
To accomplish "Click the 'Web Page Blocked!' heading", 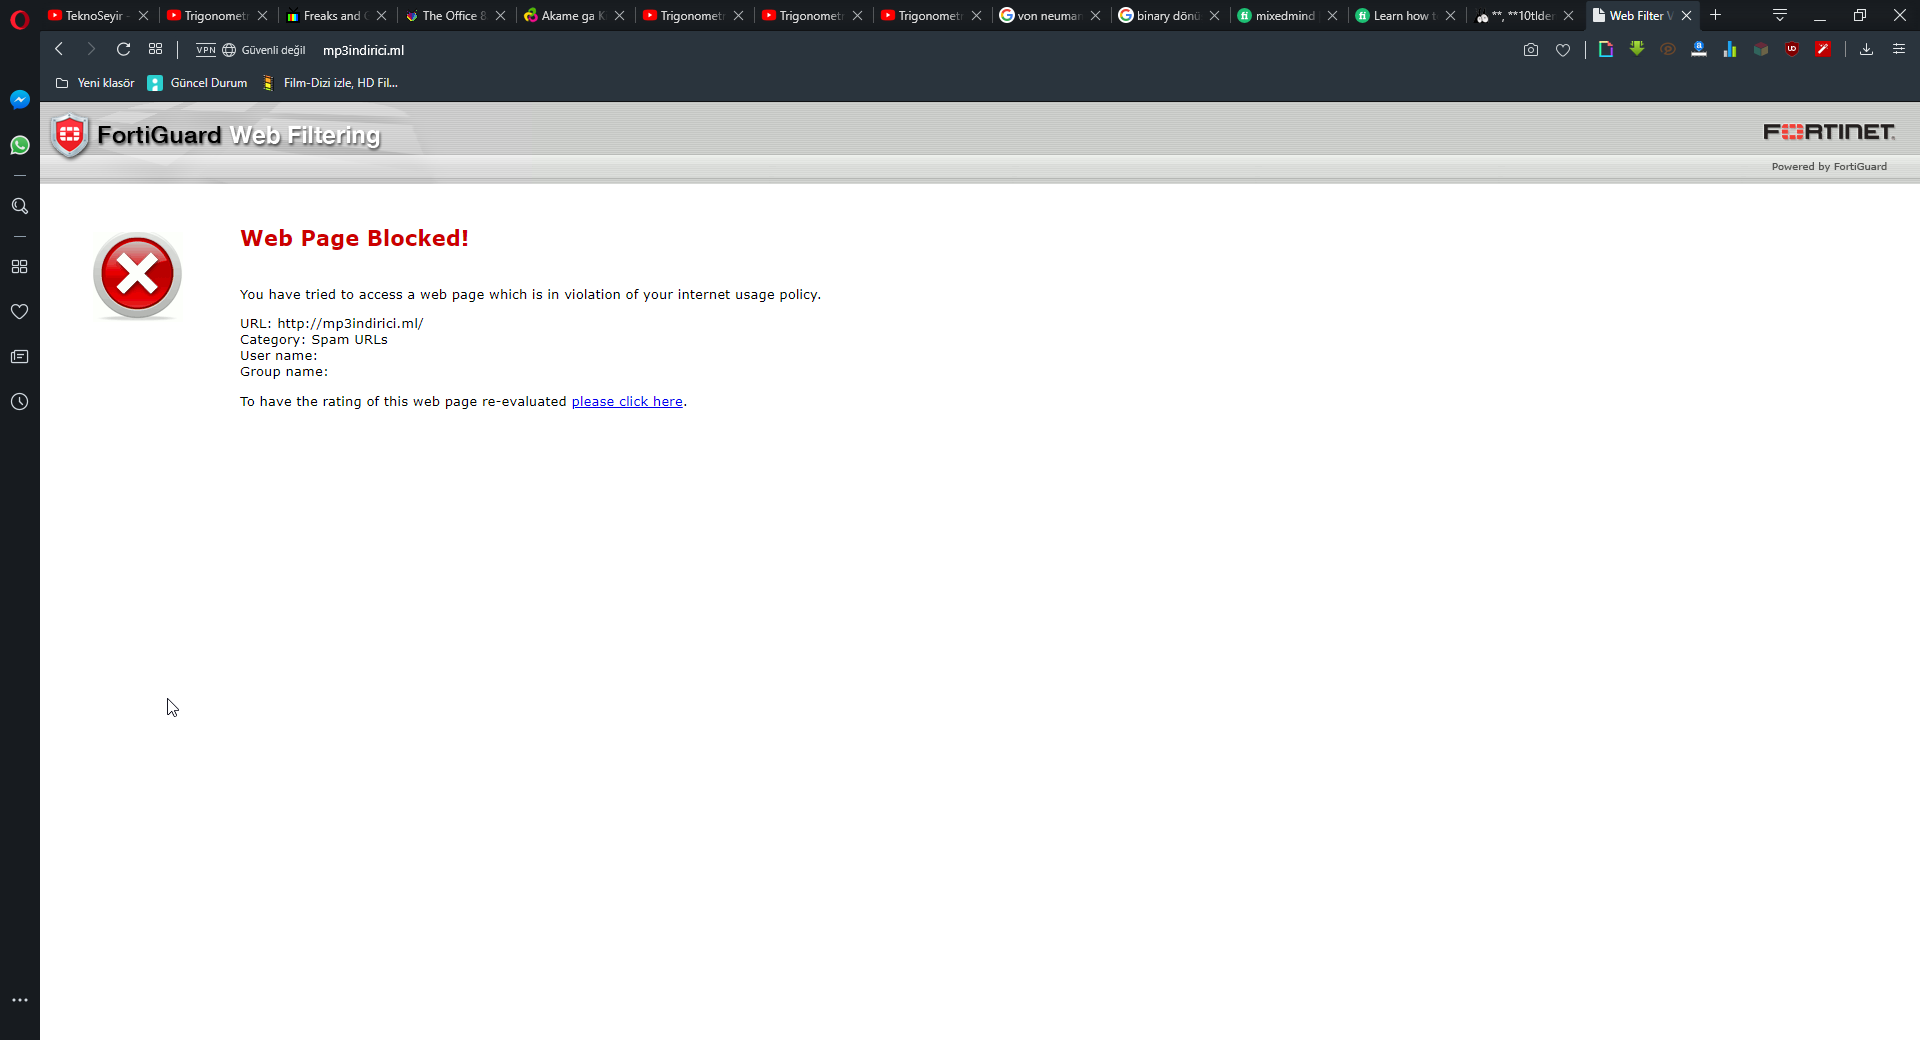I will (354, 239).
